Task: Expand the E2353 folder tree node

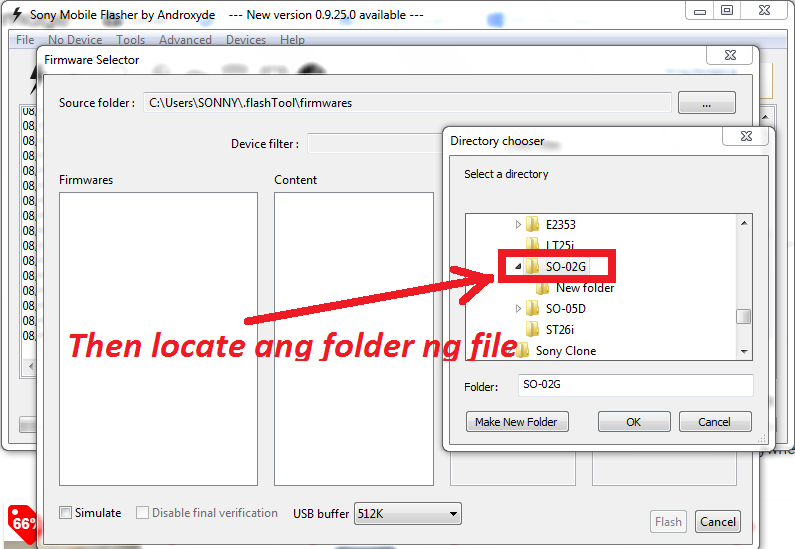Action: tap(518, 224)
